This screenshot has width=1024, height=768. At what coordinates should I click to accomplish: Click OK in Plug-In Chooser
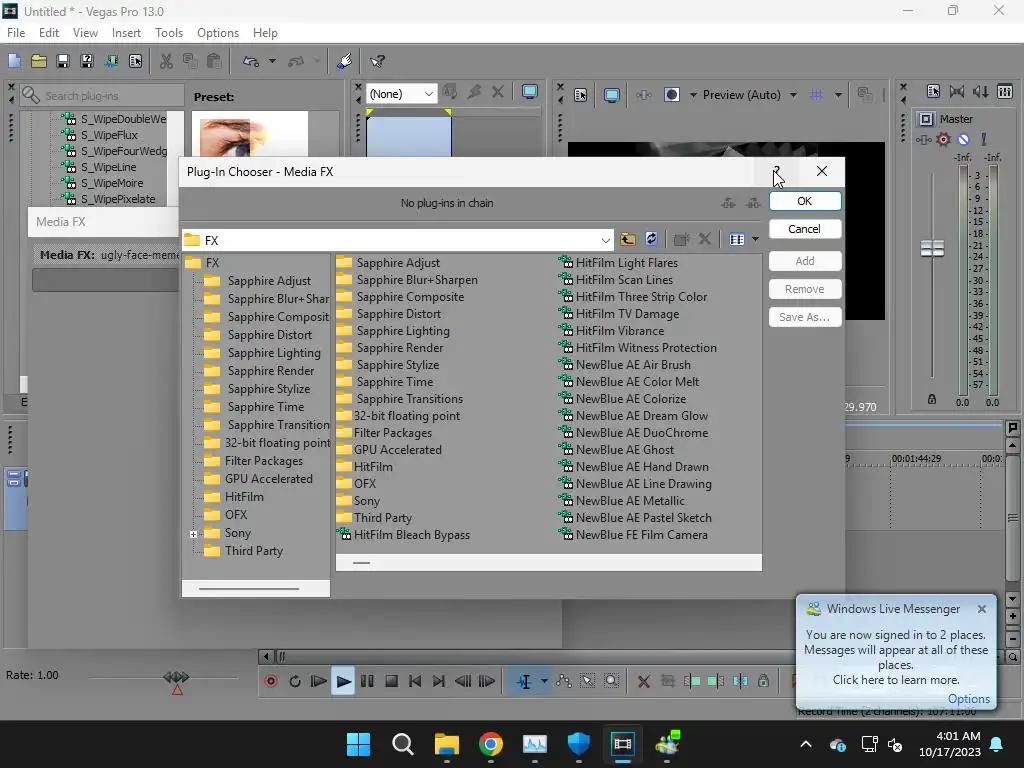(x=805, y=201)
